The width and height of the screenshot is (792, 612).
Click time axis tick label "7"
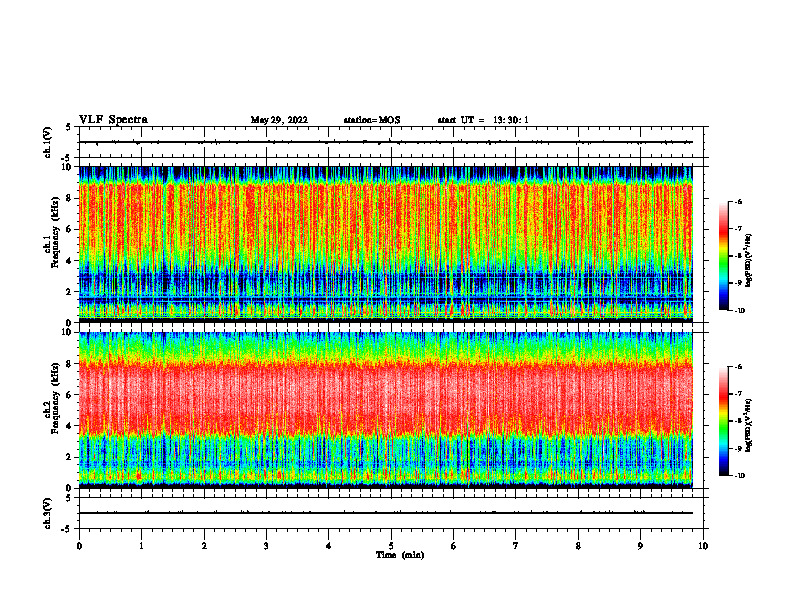coord(516,546)
